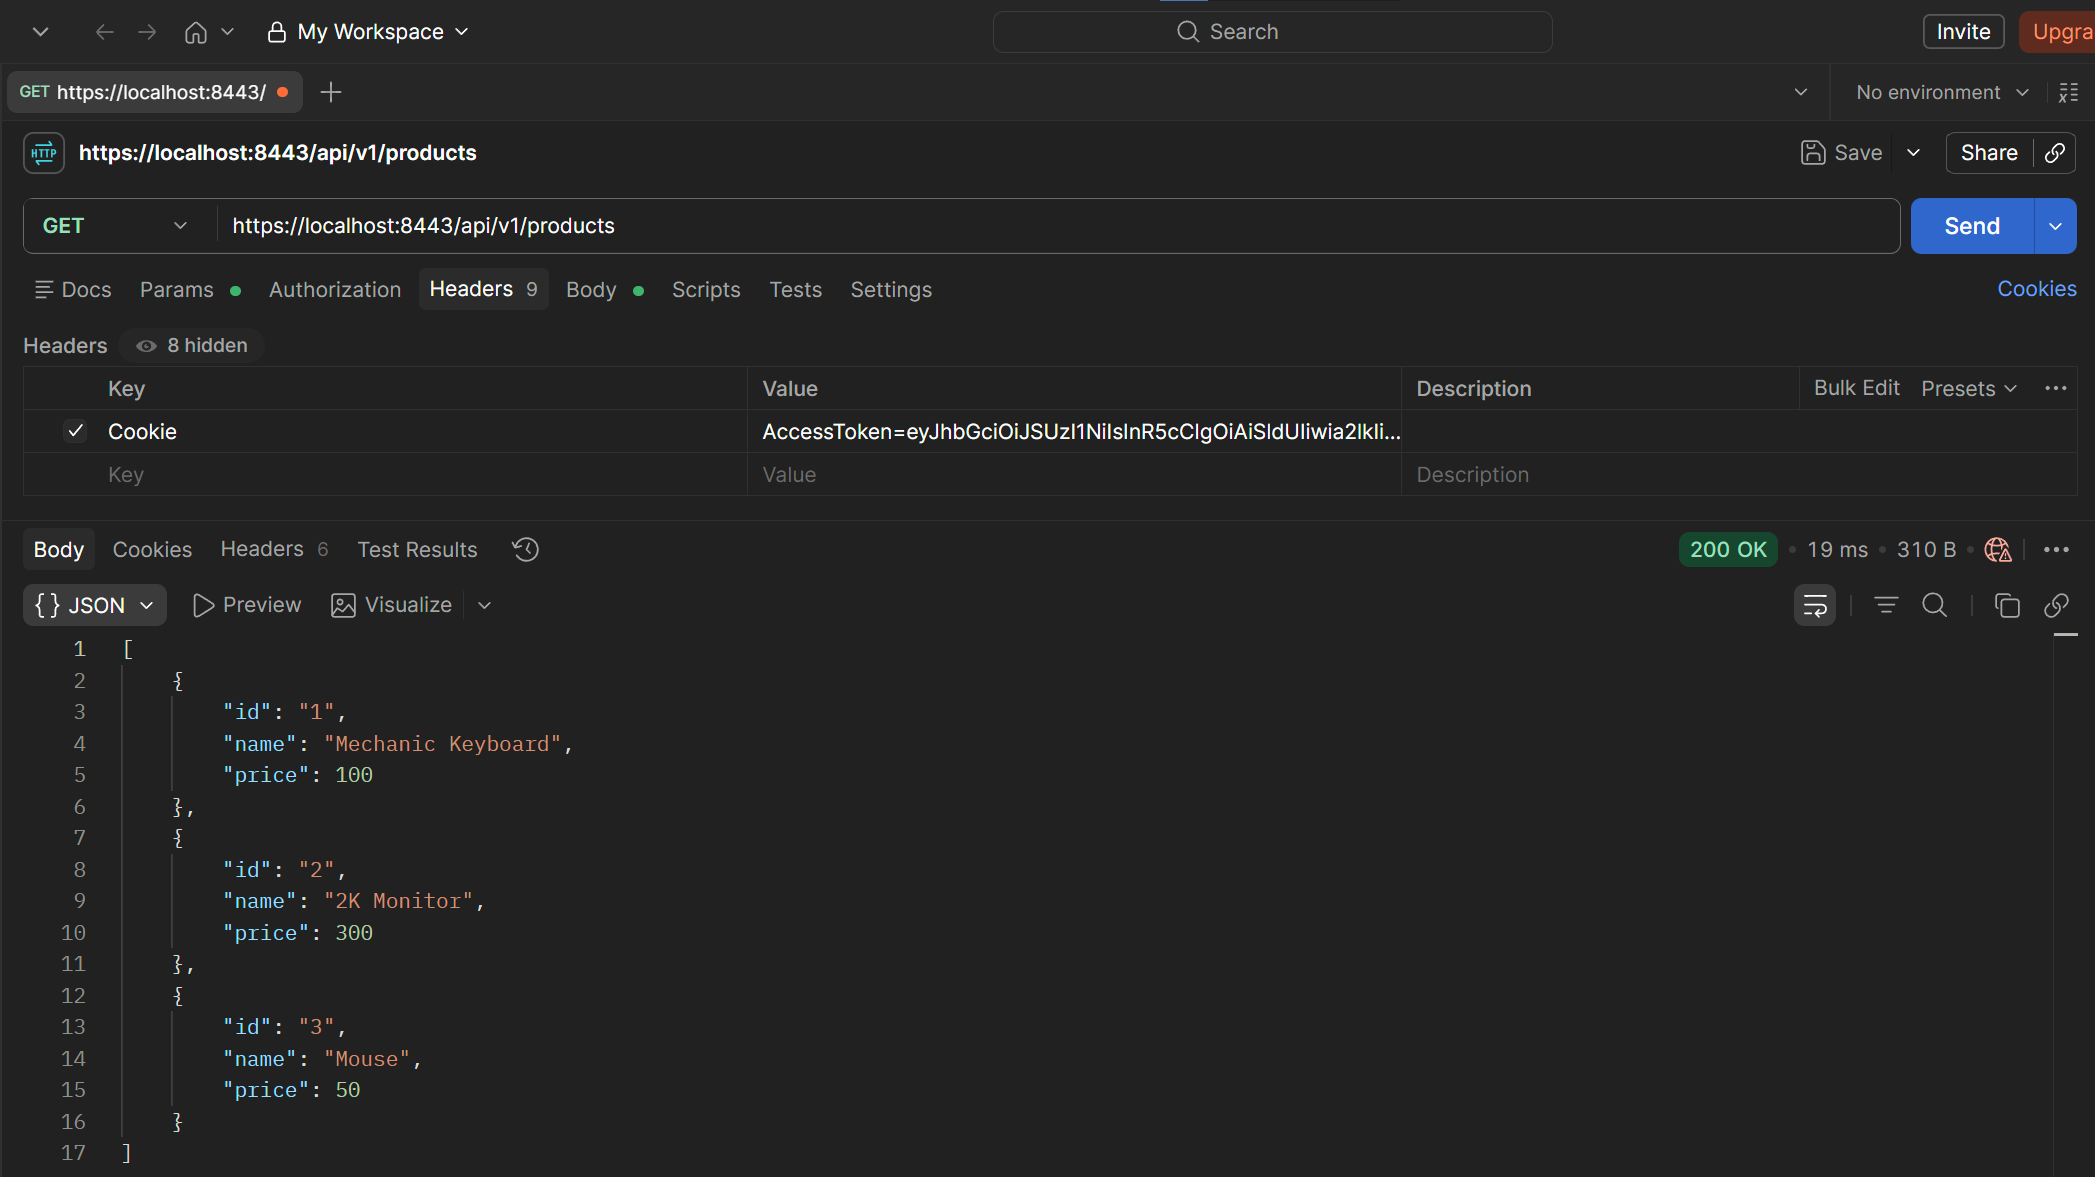Click the Preview play icon
The image size is (2095, 1177).
tap(203, 605)
